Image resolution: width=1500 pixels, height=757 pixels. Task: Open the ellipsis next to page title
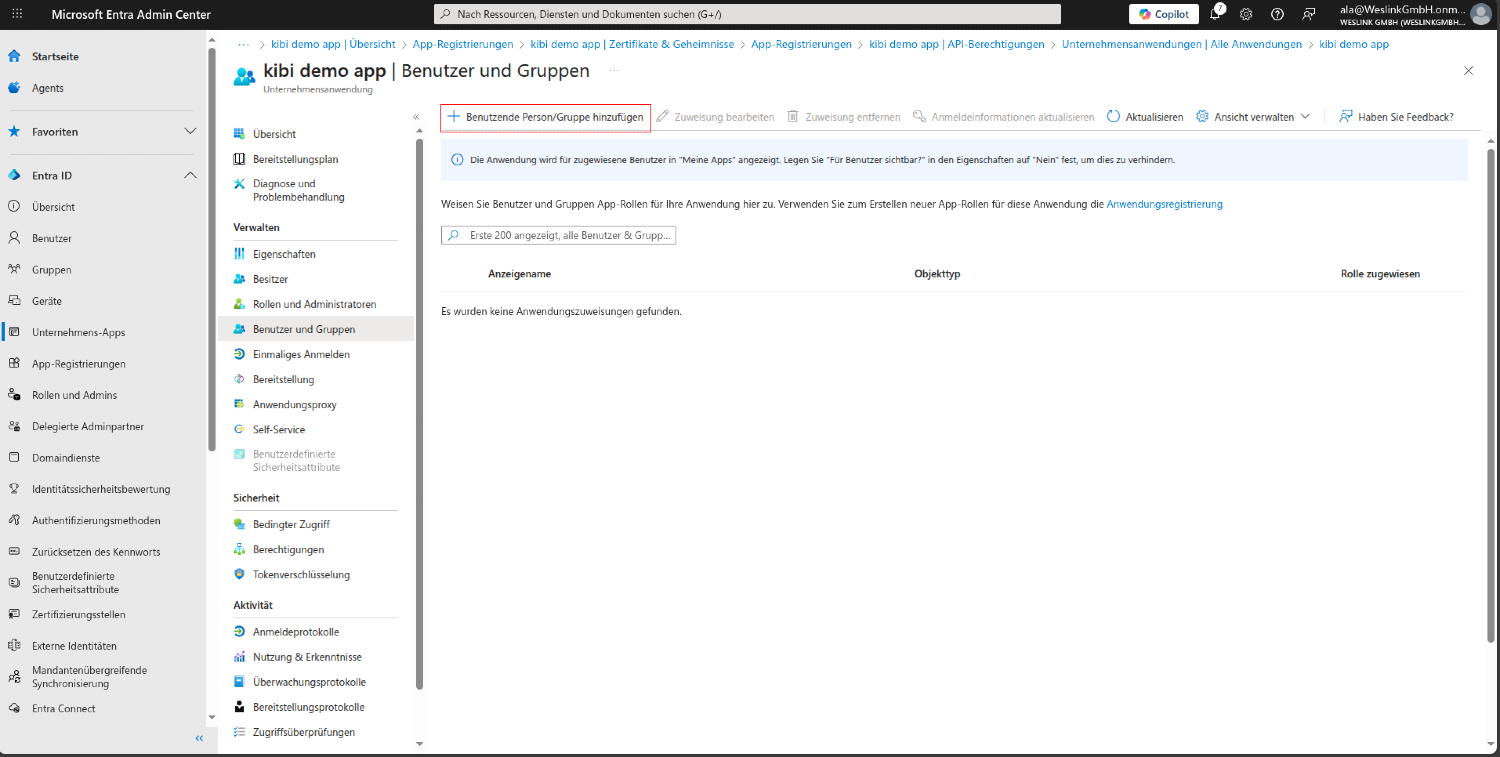[x=614, y=71]
